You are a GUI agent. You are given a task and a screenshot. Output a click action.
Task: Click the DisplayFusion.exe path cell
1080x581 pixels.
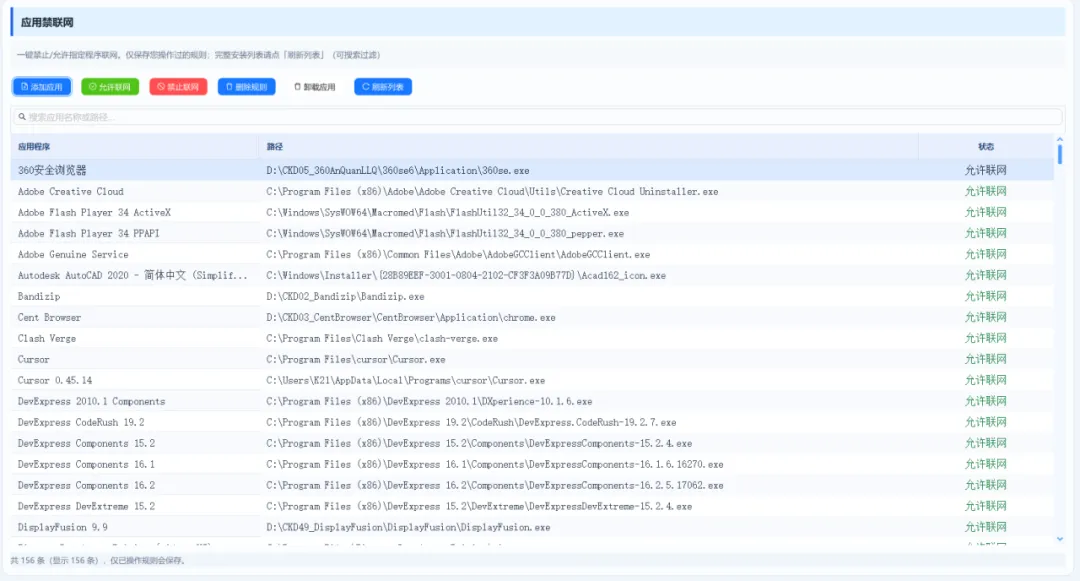(x=408, y=527)
